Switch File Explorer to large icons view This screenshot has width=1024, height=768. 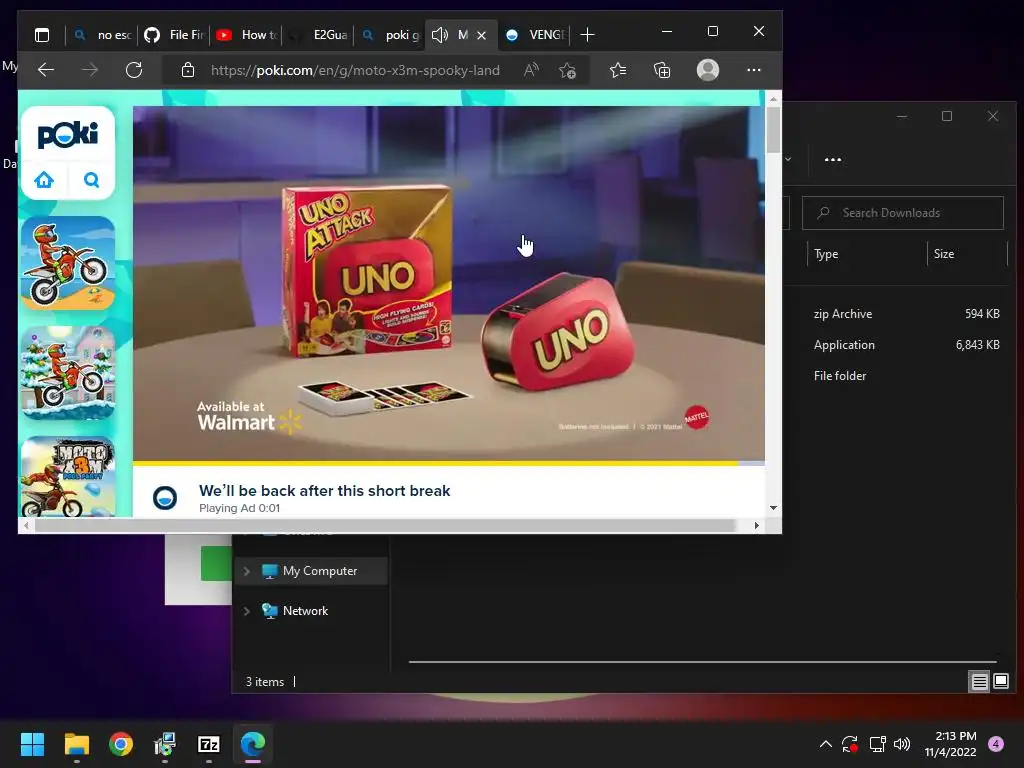pos(1000,682)
